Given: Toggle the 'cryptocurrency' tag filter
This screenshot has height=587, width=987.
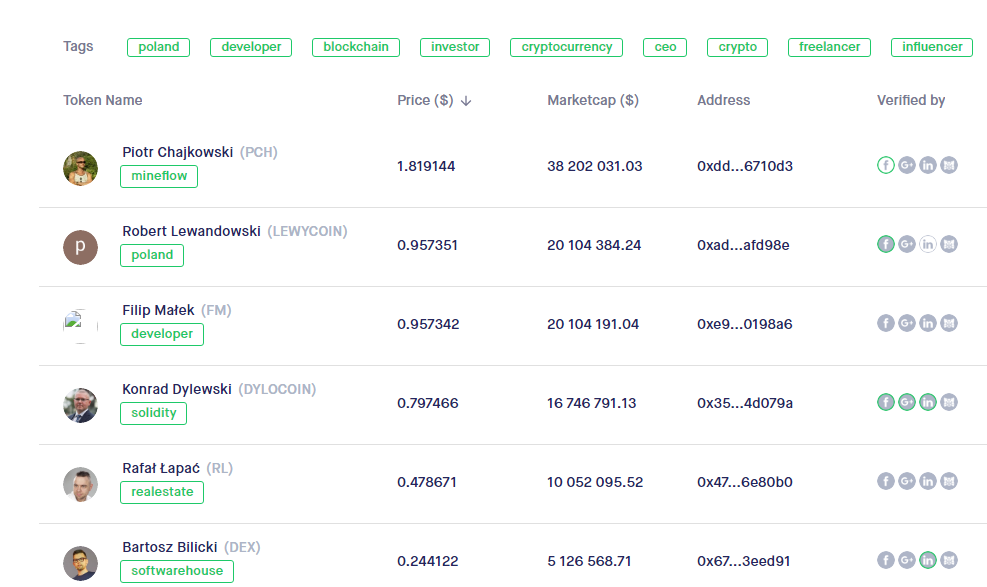Looking at the screenshot, I should (566, 47).
